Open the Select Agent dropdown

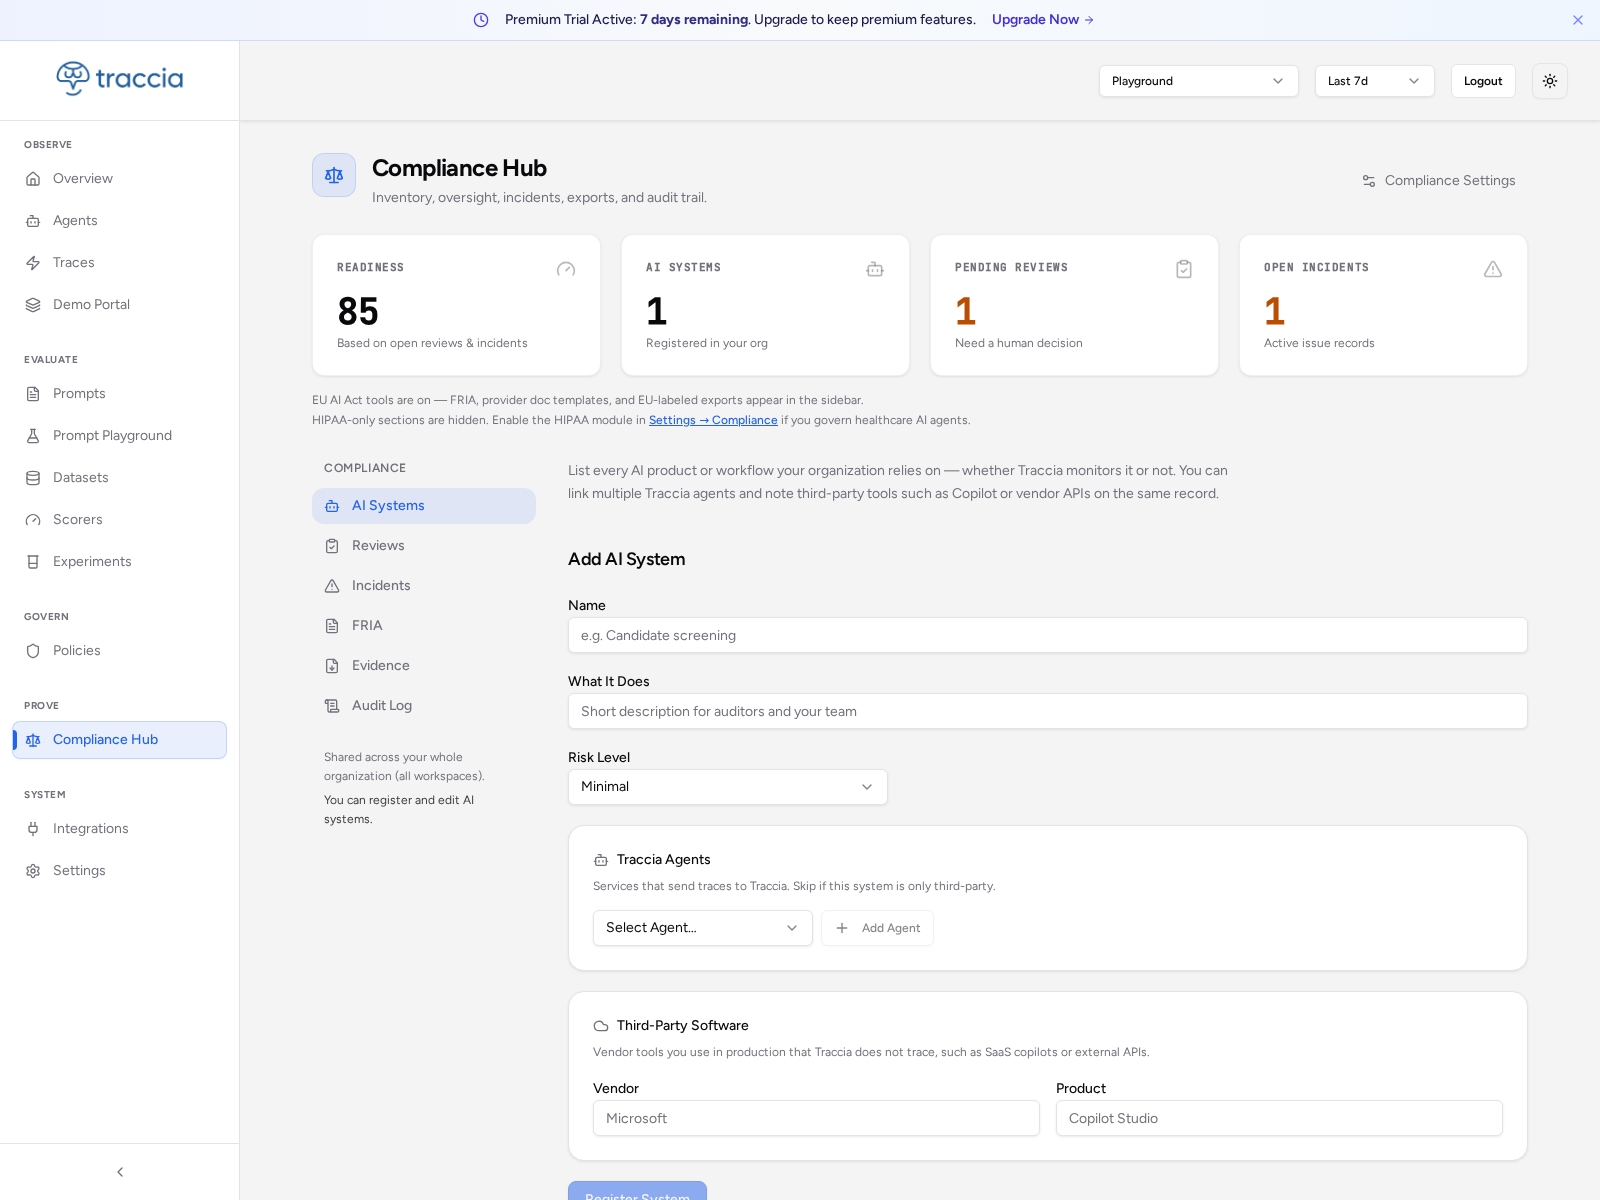[x=703, y=928]
